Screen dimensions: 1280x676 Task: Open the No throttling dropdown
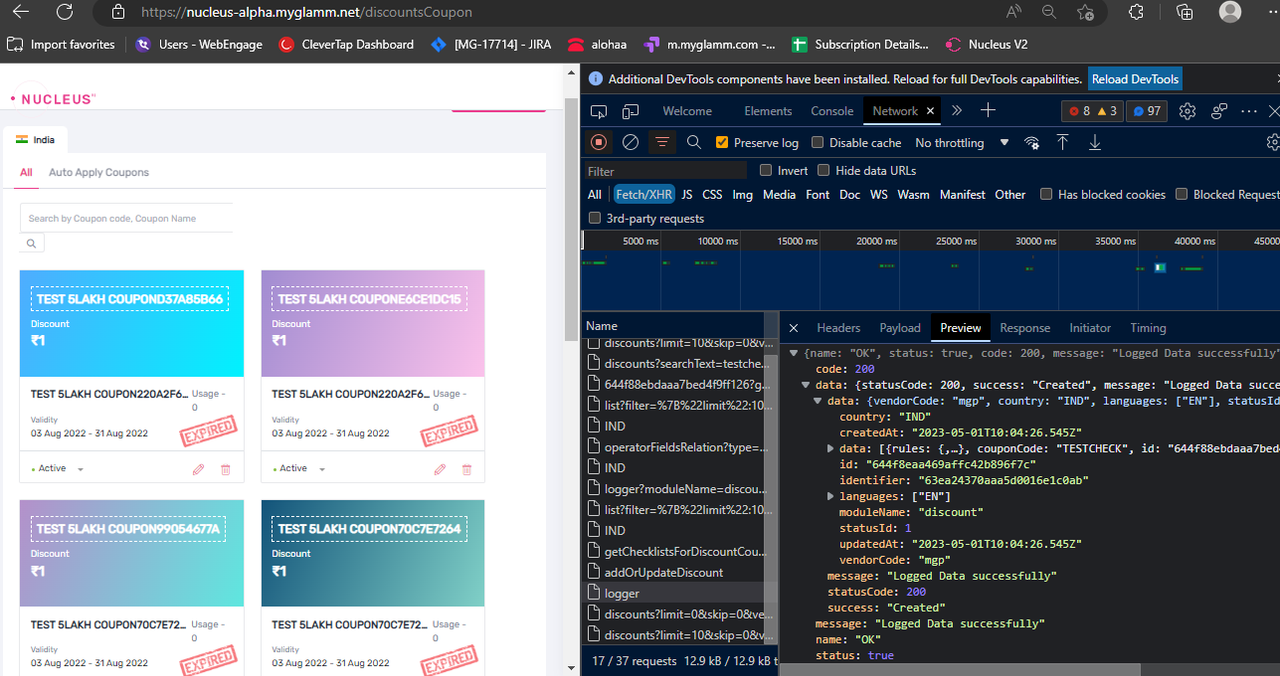coord(962,143)
